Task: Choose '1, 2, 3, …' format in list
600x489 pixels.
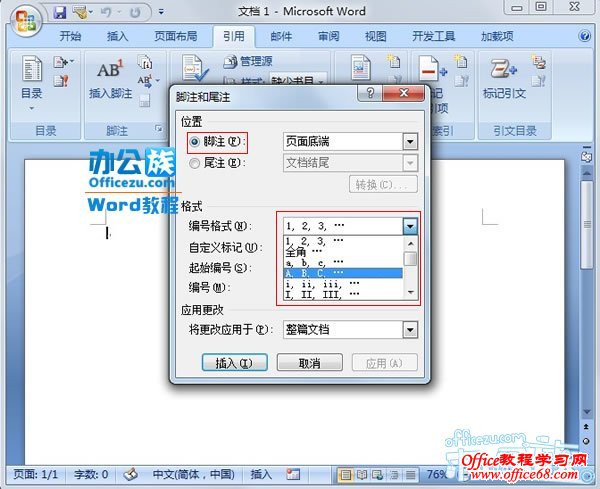Action: coord(343,240)
